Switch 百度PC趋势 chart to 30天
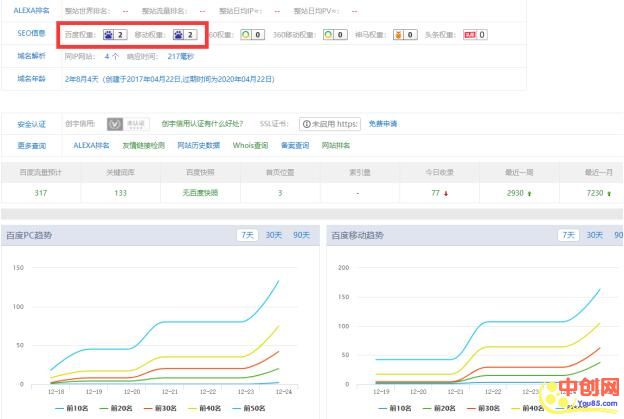 click(x=273, y=235)
